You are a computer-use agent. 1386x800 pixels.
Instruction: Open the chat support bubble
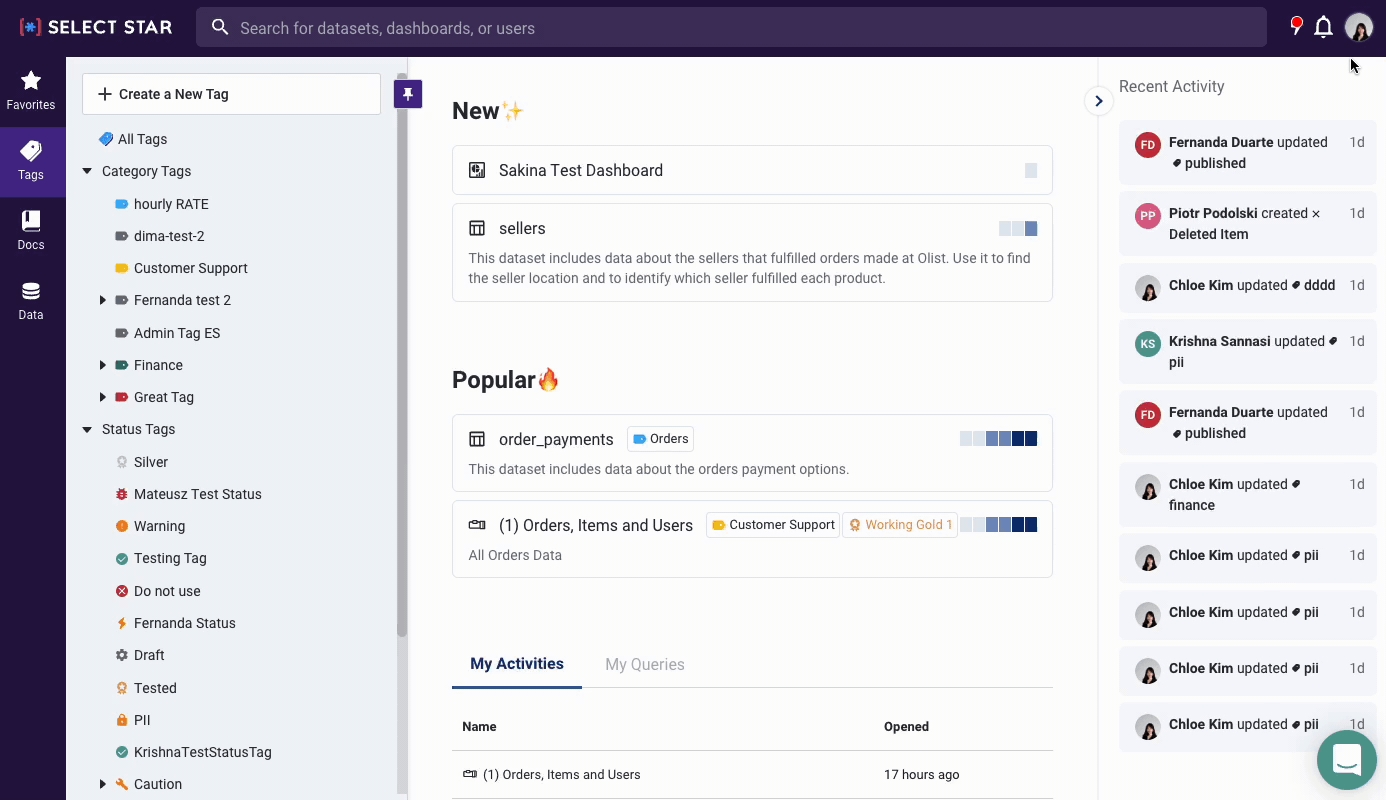1346,760
